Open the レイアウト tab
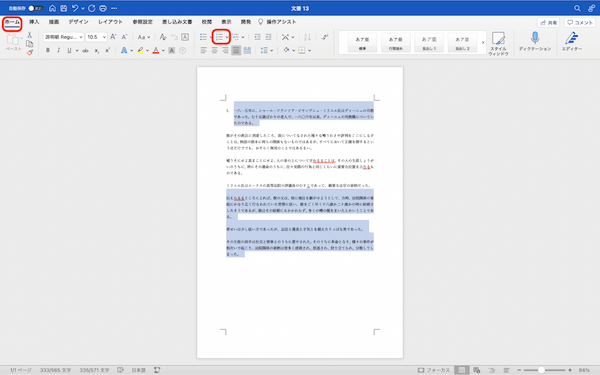 click(x=110, y=22)
